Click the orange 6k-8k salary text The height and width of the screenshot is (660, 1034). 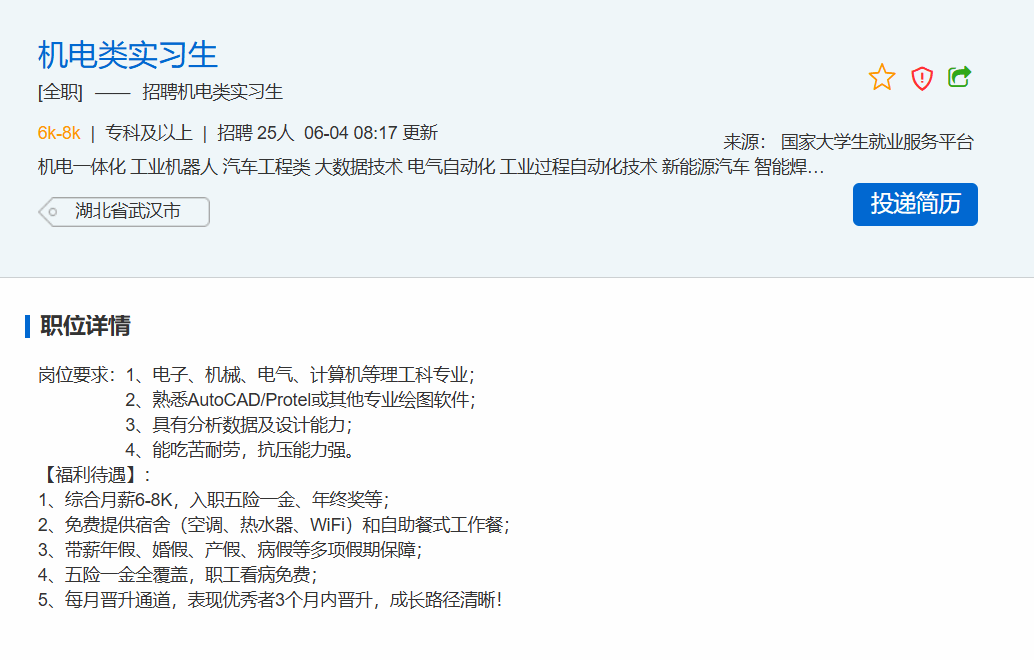(x=59, y=133)
